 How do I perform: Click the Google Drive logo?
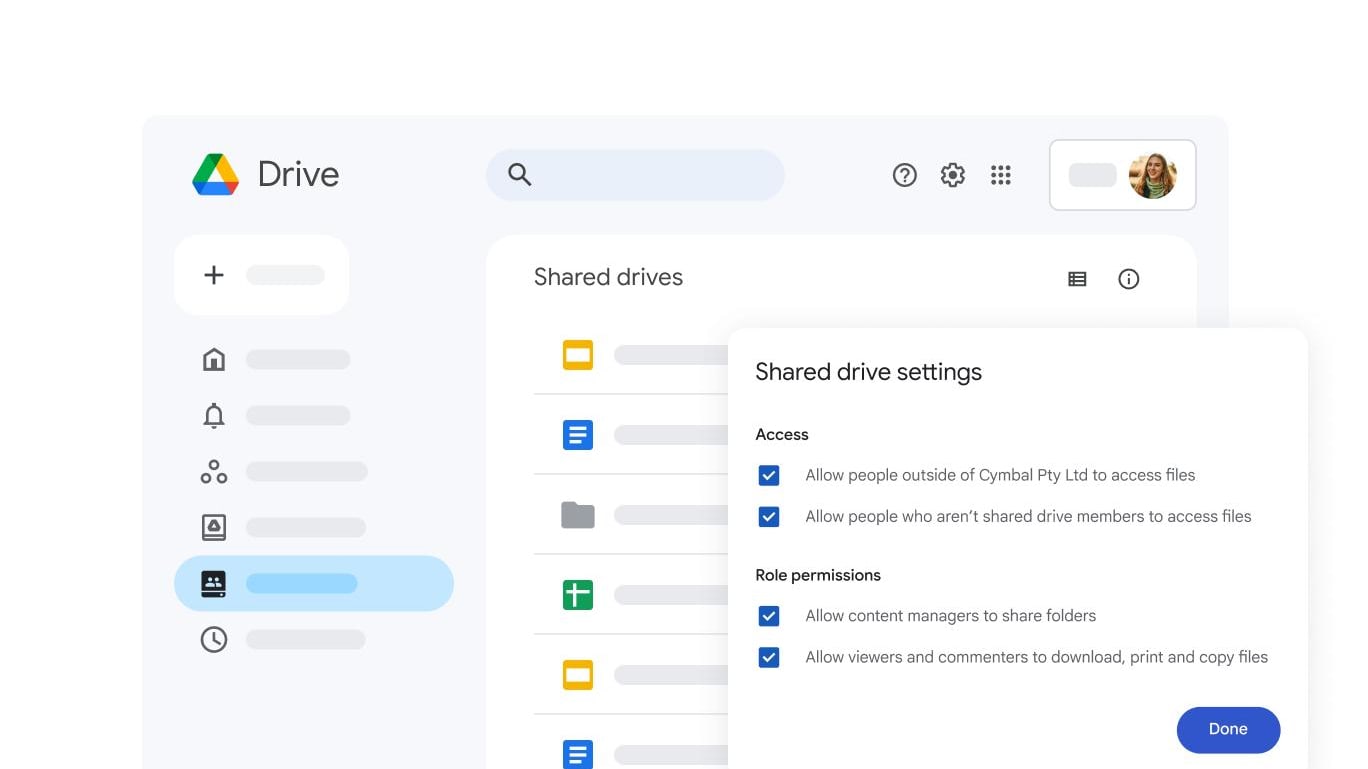[216, 174]
